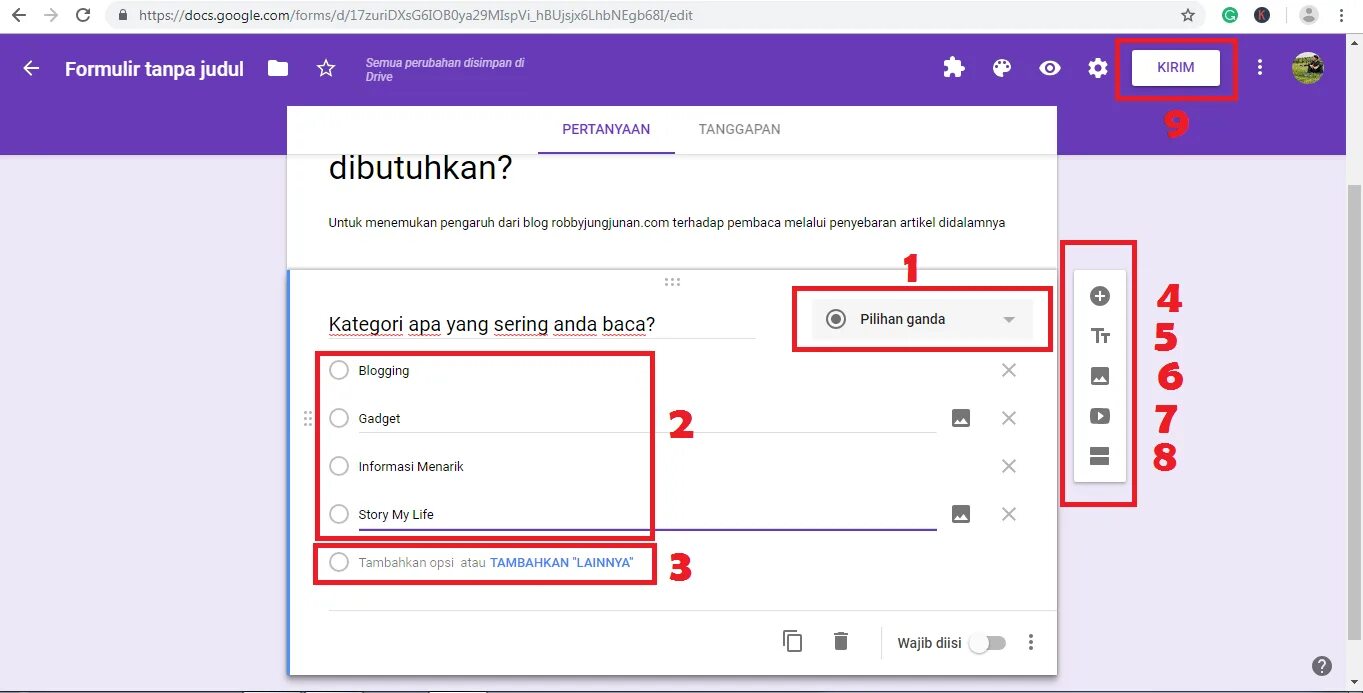Open the form settings gear
The image size is (1363, 693).
[x=1098, y=68]
